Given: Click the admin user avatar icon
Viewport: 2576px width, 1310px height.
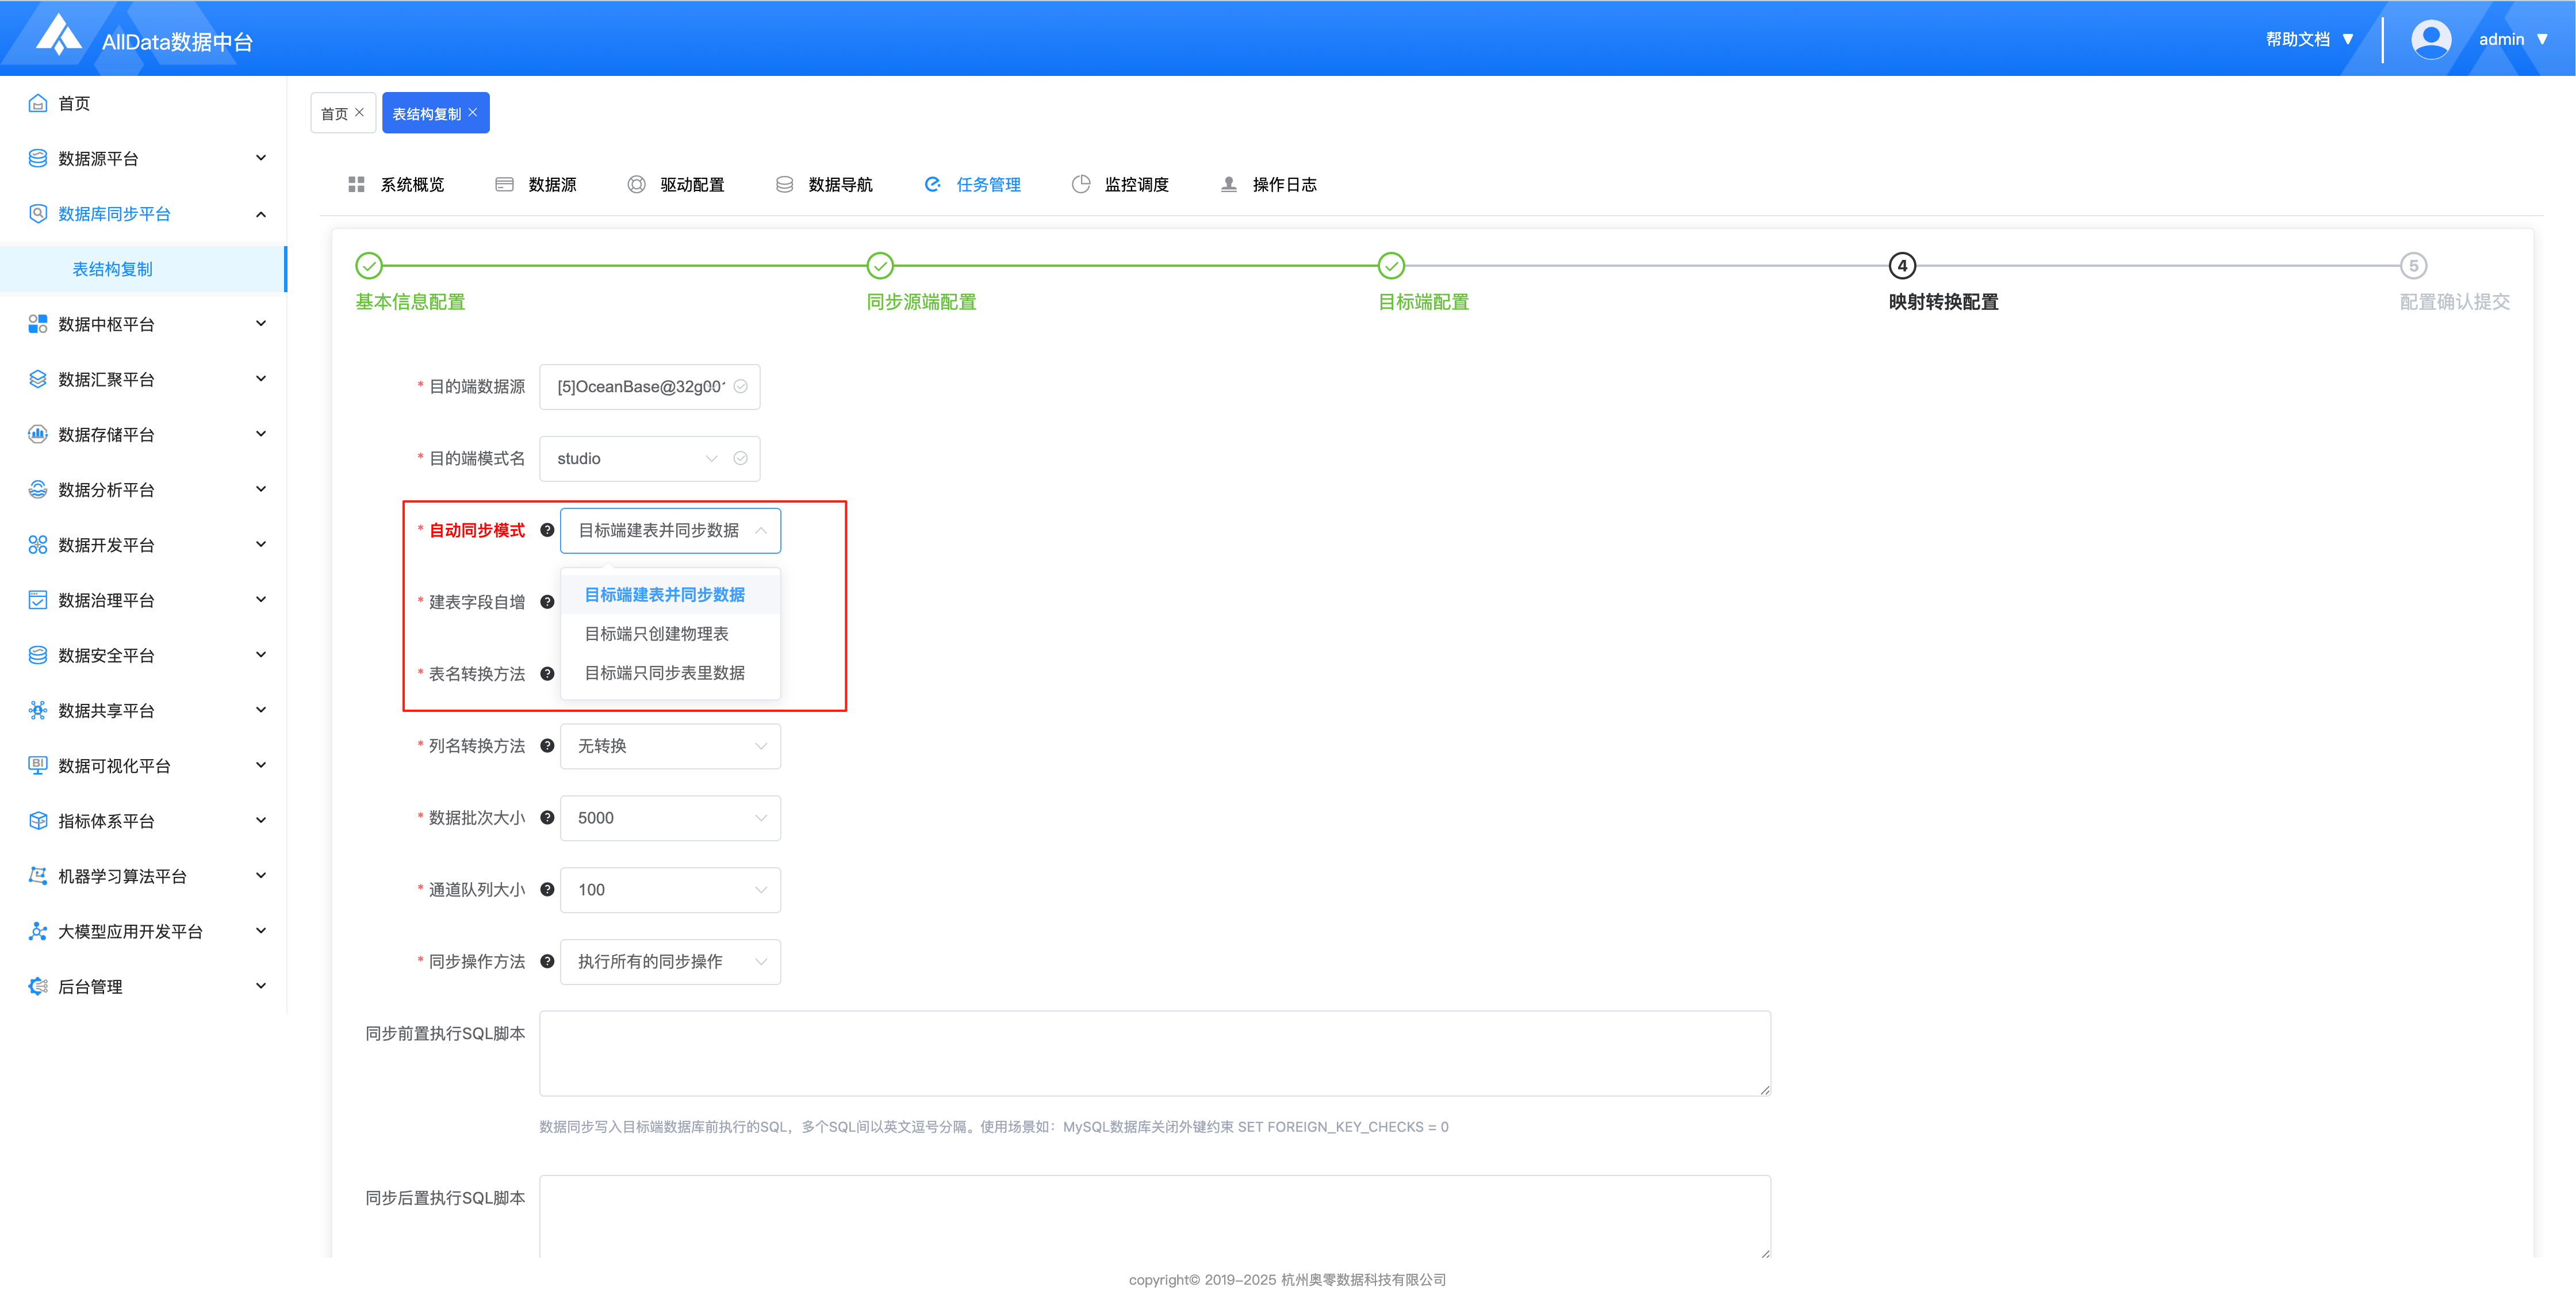Looking at the screenshot, I should click(x=2431, y=39).
